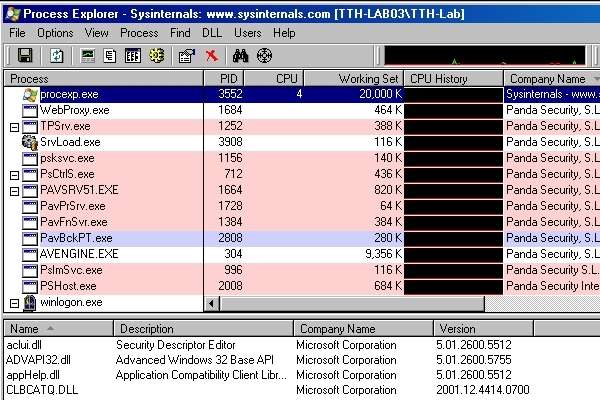Viewport: 600px width, 400px height.
Task: Click the winlogon.exe process icon
Action: click(x=29, y=302)
